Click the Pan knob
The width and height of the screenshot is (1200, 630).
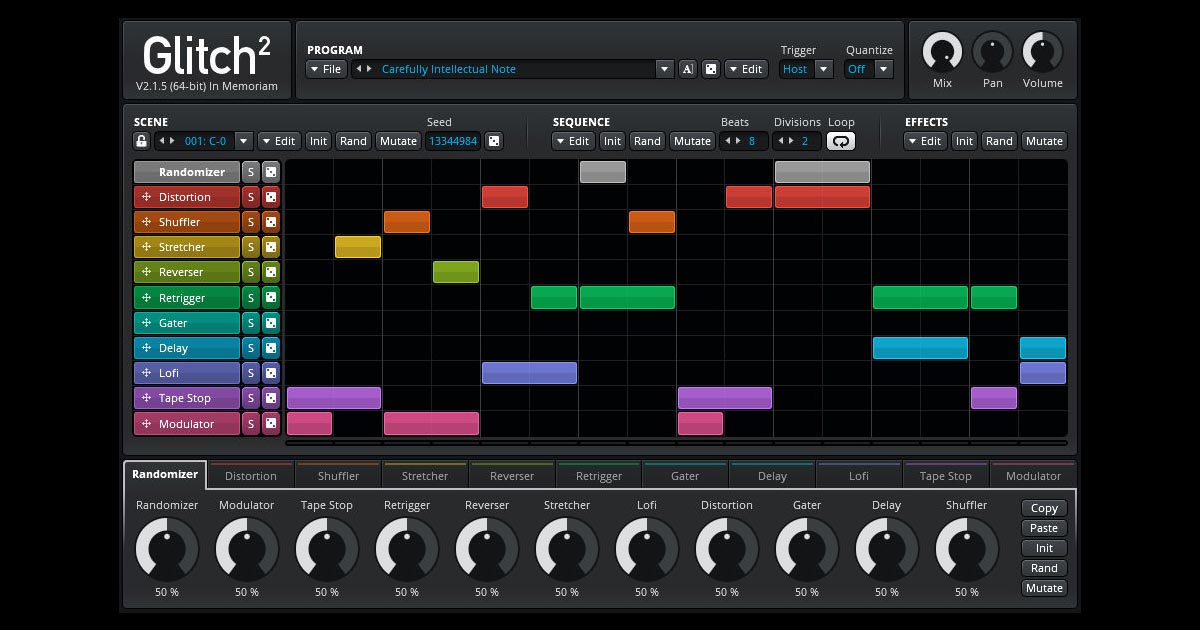coord(992,51)
